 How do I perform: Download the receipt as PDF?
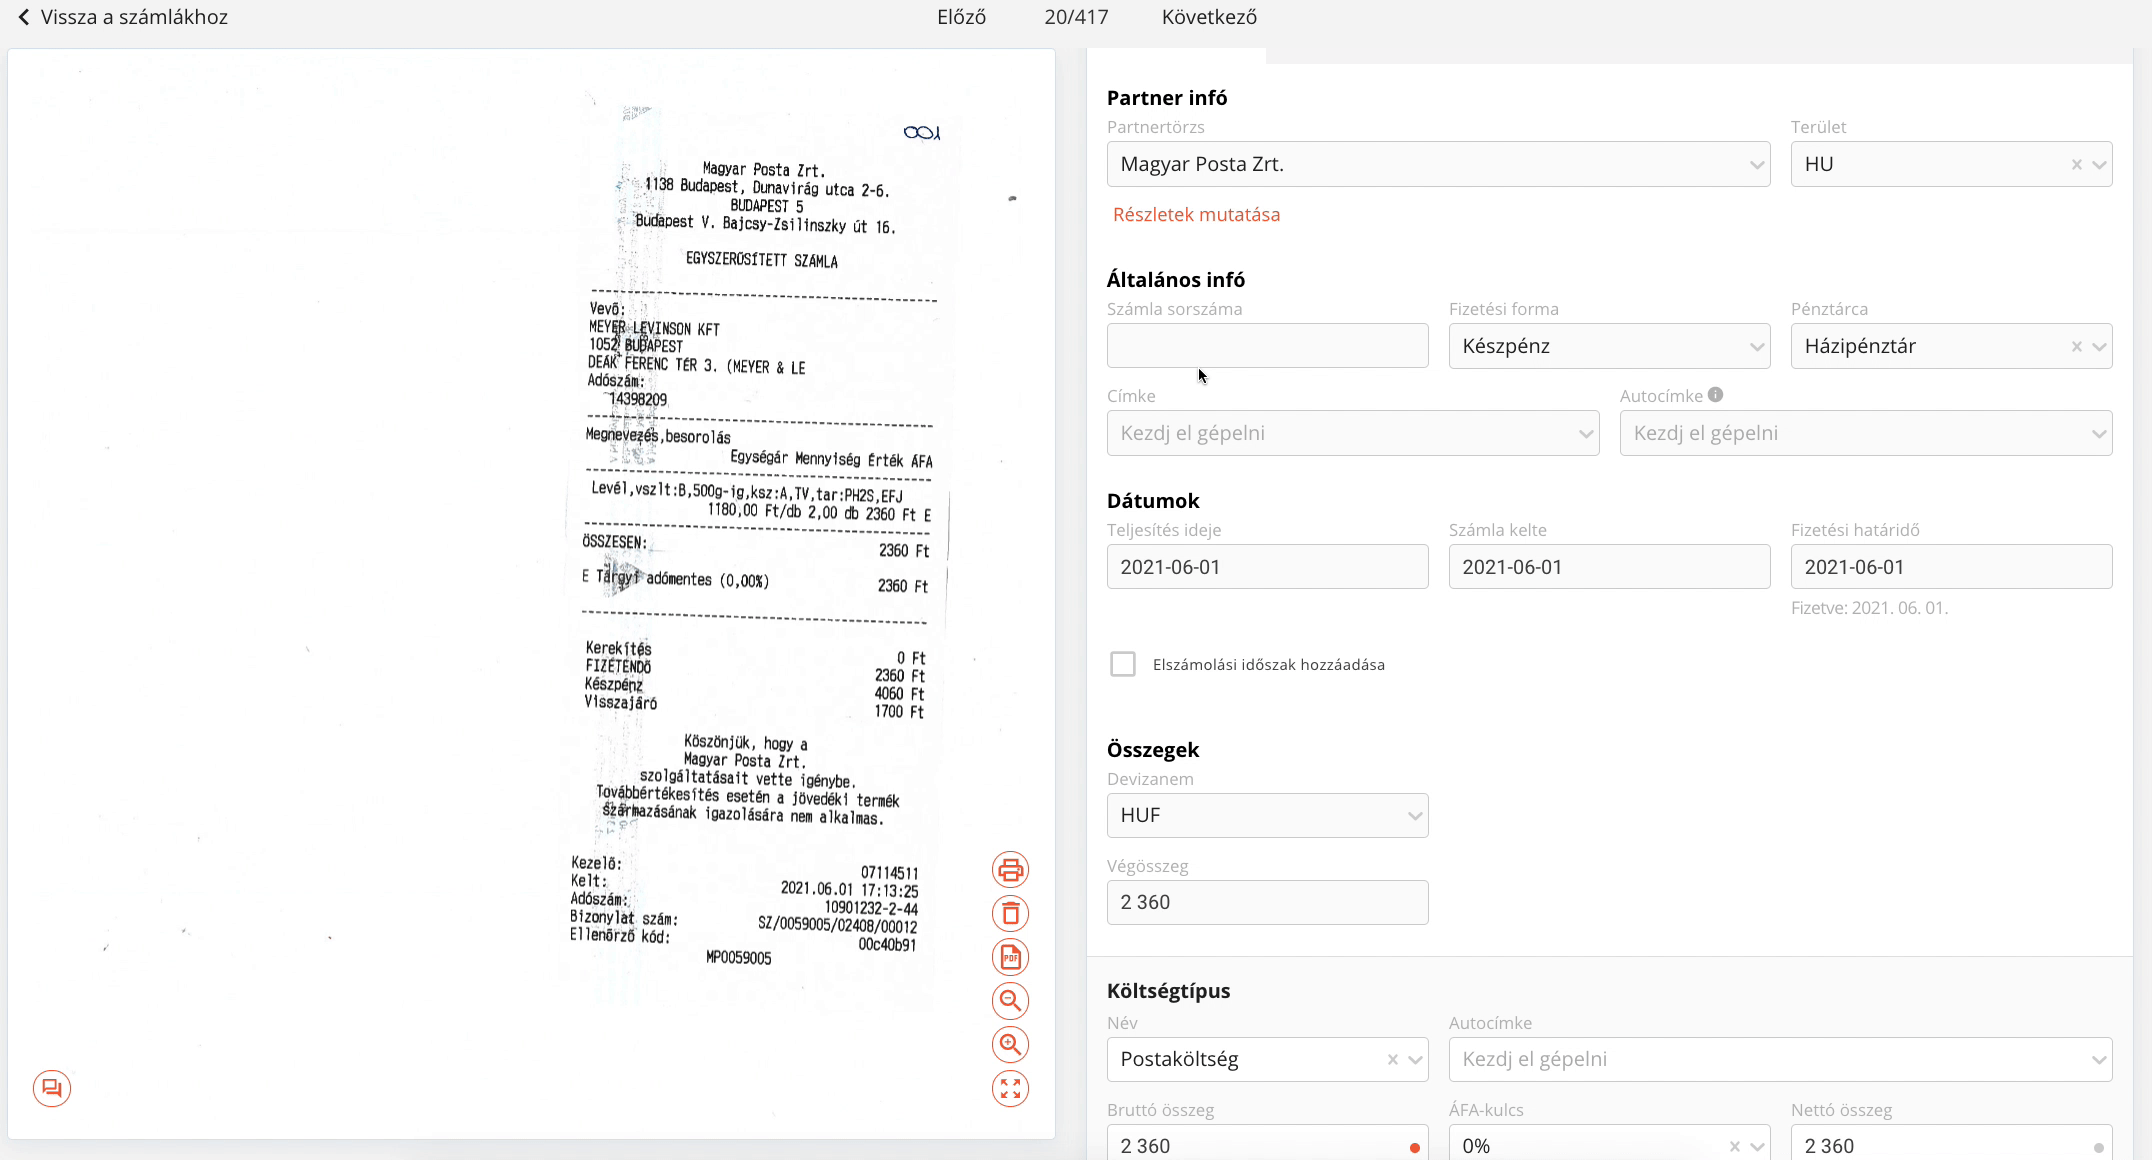[1010, 958]
